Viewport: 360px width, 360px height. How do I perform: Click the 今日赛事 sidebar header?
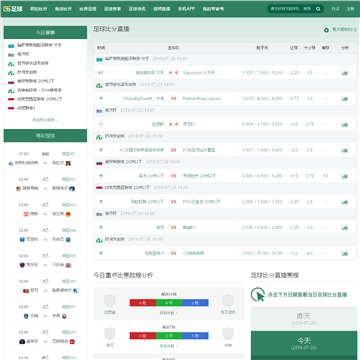coord(45,33)
